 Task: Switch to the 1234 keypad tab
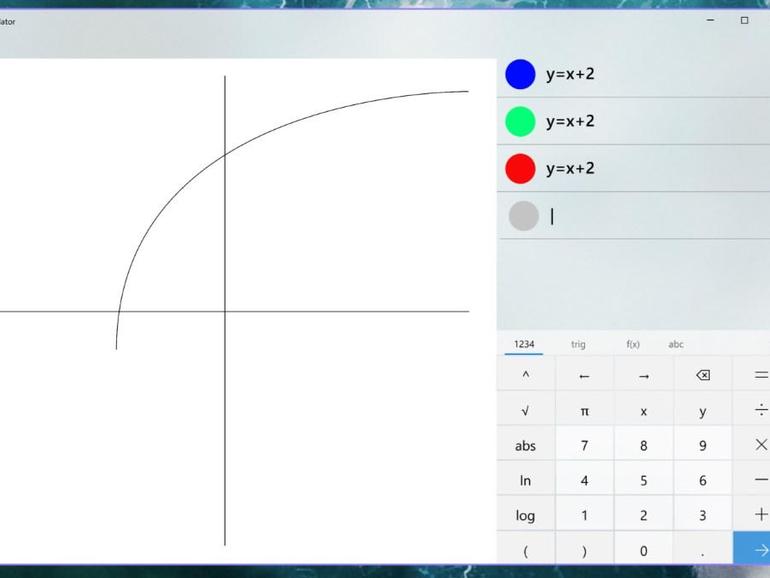point(524,344)
